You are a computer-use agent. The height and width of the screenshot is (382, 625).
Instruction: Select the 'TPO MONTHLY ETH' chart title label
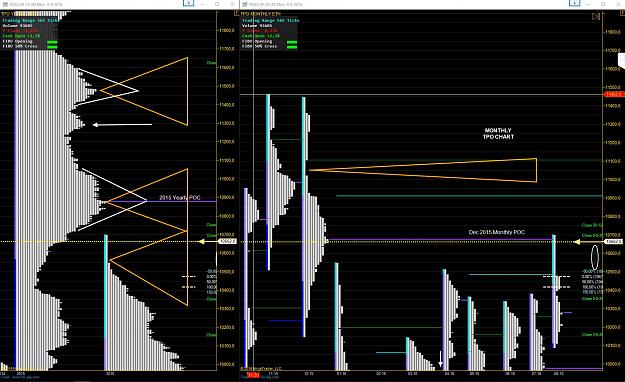261,14
